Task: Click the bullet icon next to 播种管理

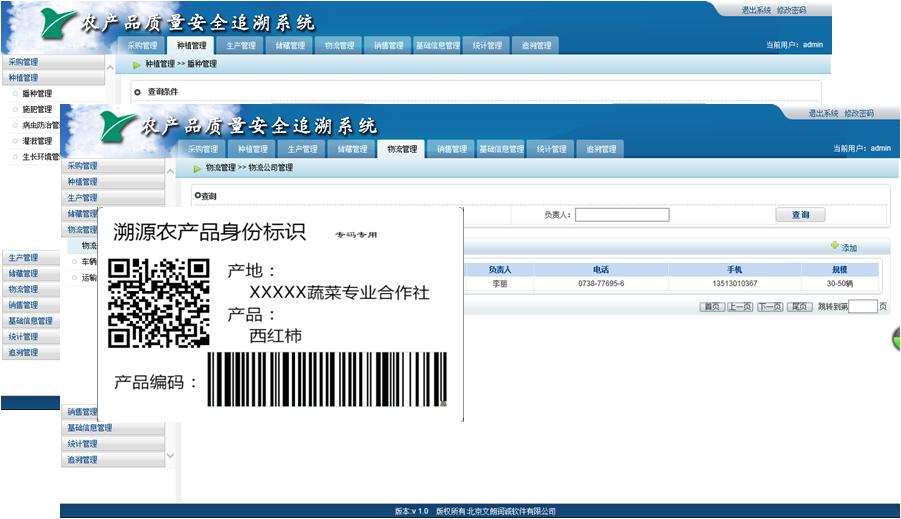Action: click(x=16, y=93)
